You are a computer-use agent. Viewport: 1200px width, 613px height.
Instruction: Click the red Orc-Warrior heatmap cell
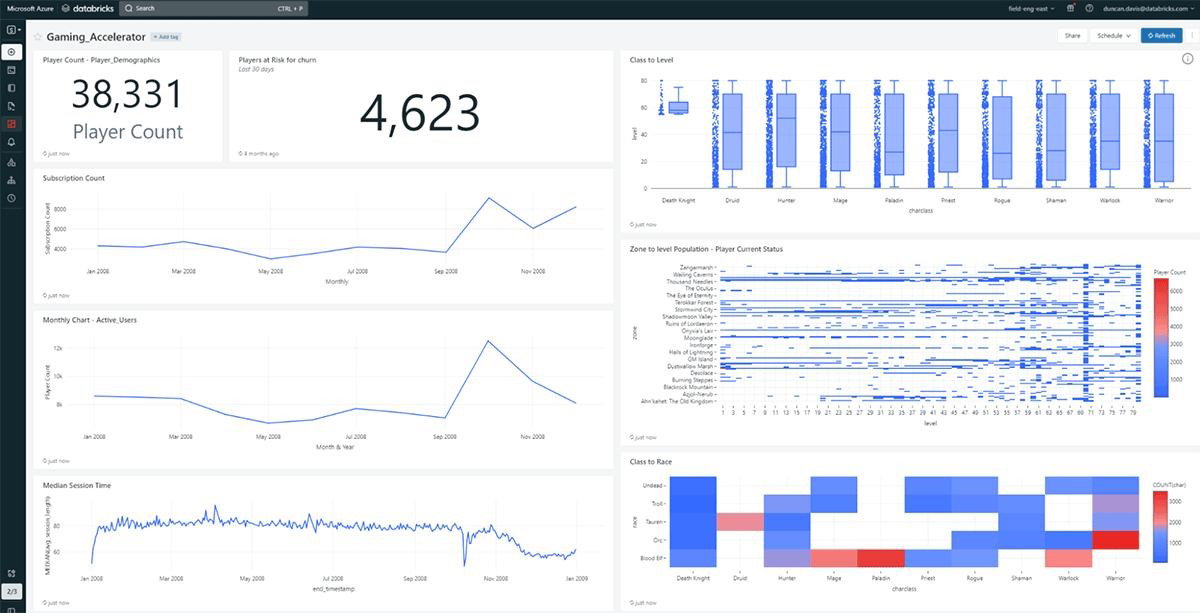[x=1116, y=540]
